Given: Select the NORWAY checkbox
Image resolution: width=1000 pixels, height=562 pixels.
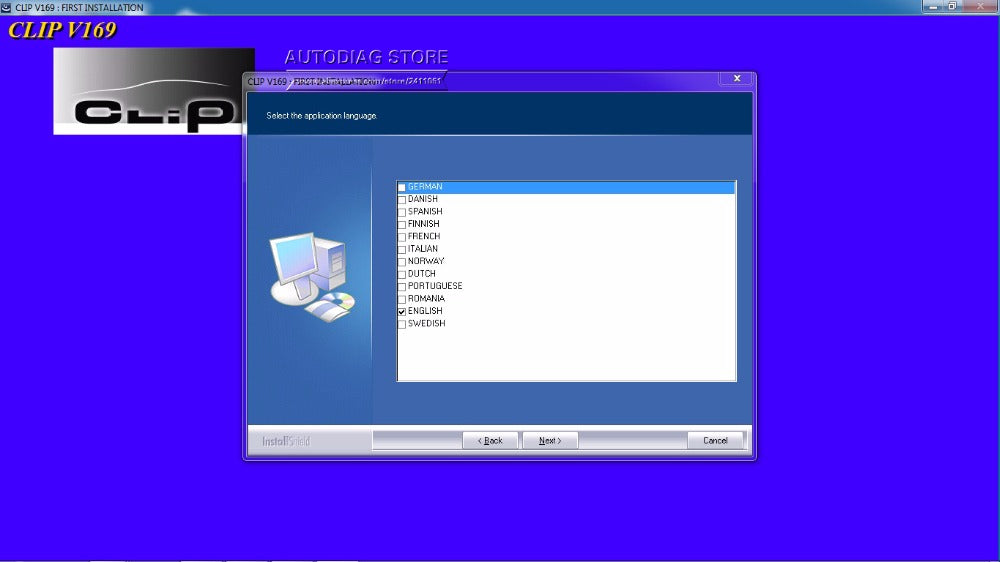Looking at the screenshot, I should [402, 261].
